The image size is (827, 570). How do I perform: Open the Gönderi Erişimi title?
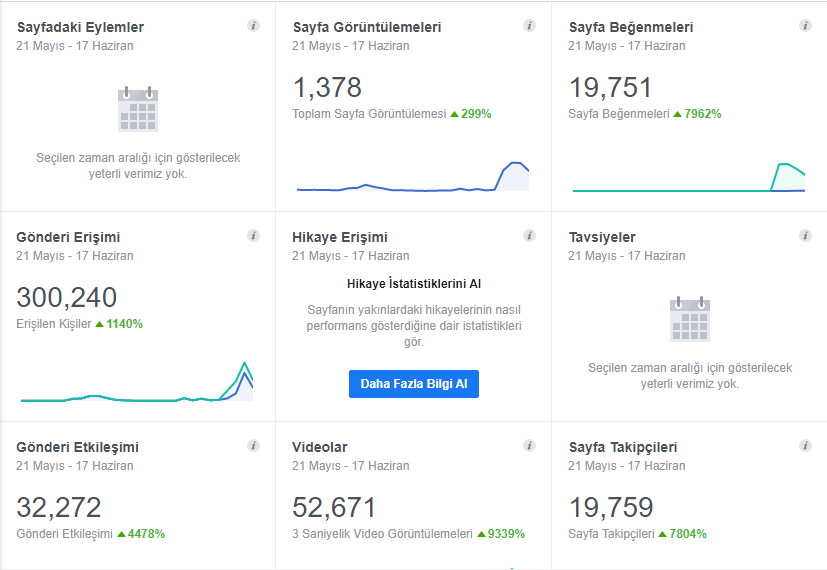(68, 237)
